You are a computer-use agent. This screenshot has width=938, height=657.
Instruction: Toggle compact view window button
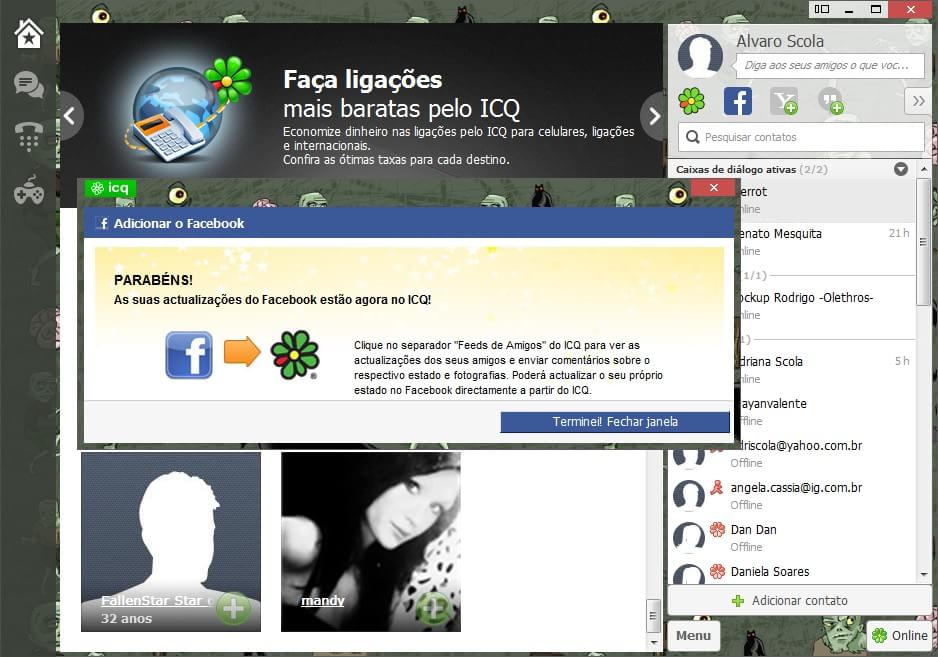pyautogui.click(x=822, y=9)
